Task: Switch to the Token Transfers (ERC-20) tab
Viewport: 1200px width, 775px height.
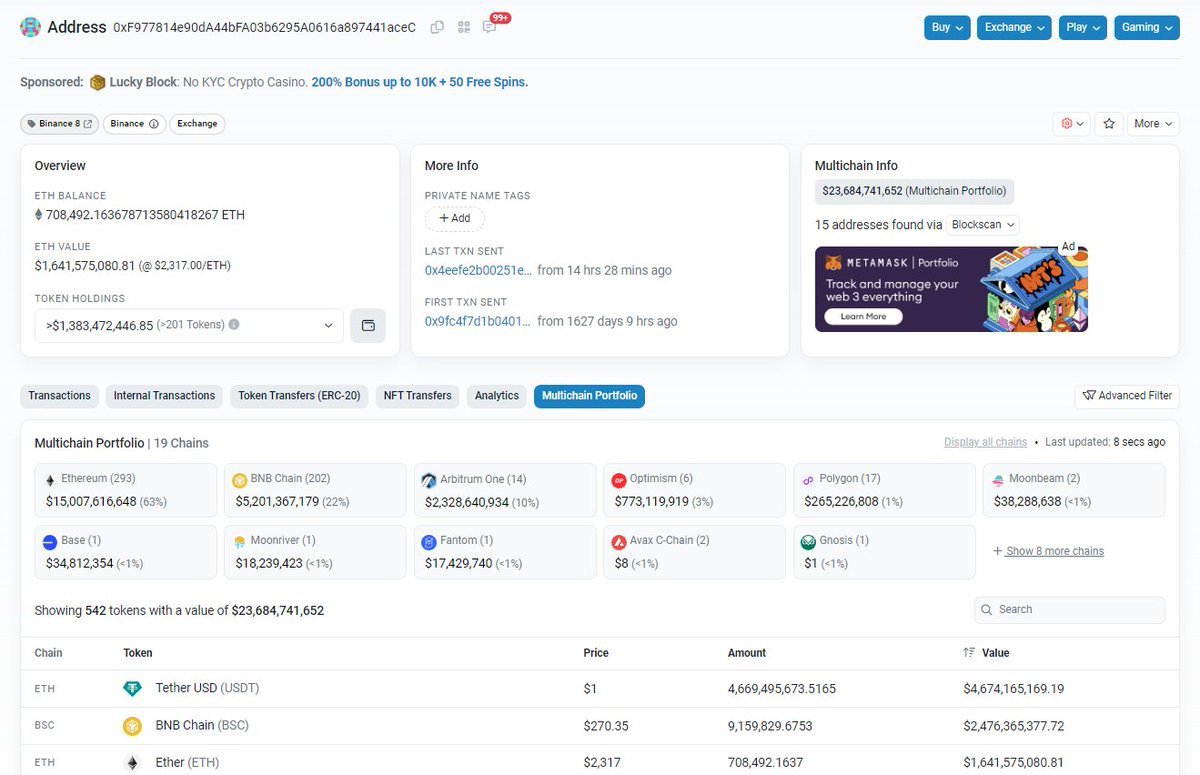Action: point(300,396)
